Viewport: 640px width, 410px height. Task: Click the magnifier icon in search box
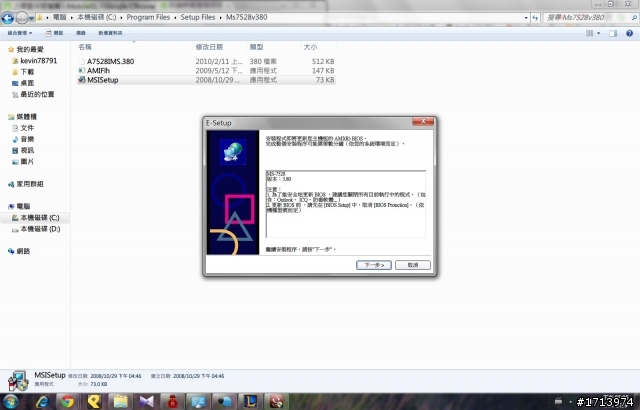[x=634, y=18]
